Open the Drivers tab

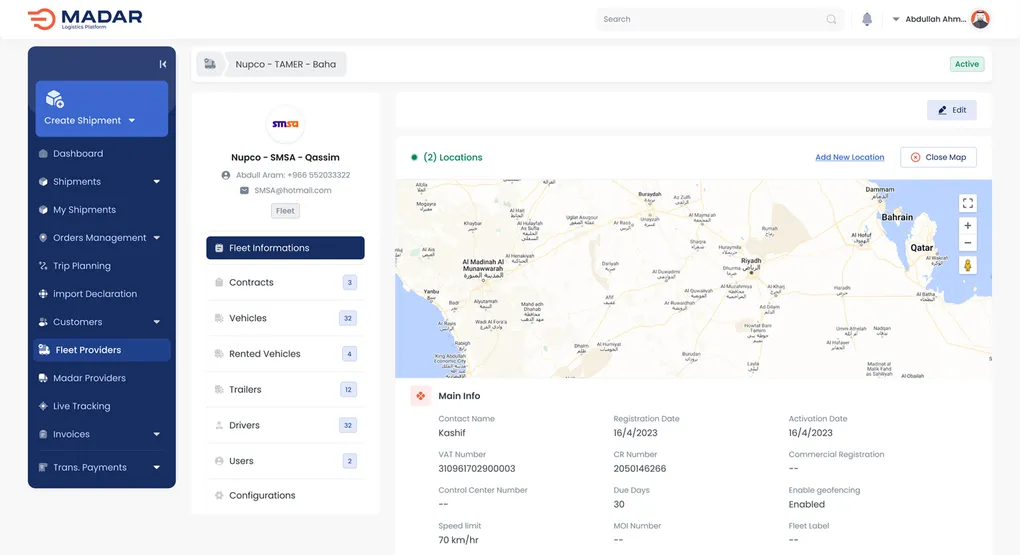(x=285, y=425)
